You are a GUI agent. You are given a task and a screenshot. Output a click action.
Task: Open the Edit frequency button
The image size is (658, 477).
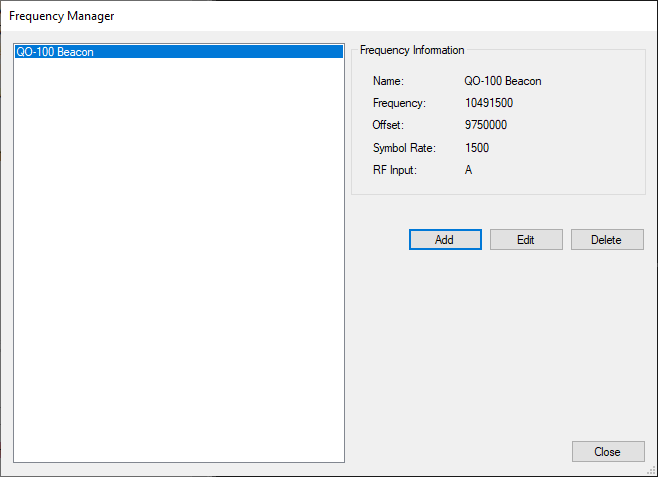coord(525,240)
